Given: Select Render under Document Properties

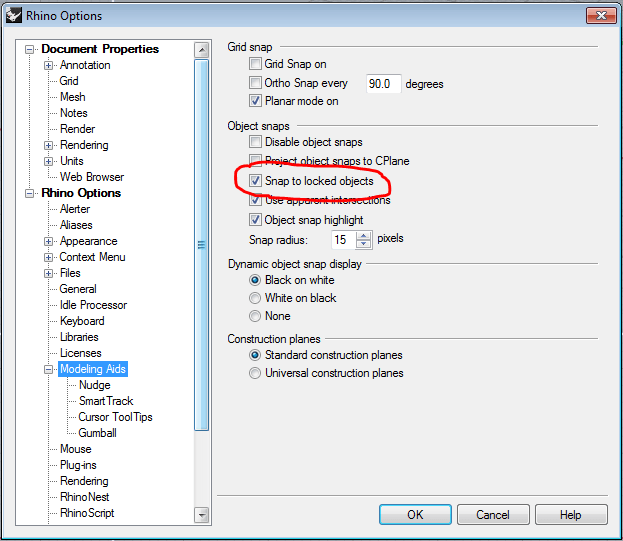Looking at the screenshot, I should (77, 129).
